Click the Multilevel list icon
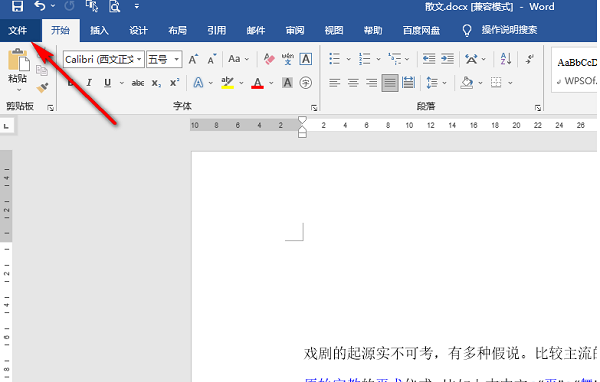The height and width of the screenshot is (382, 600). 395,59
